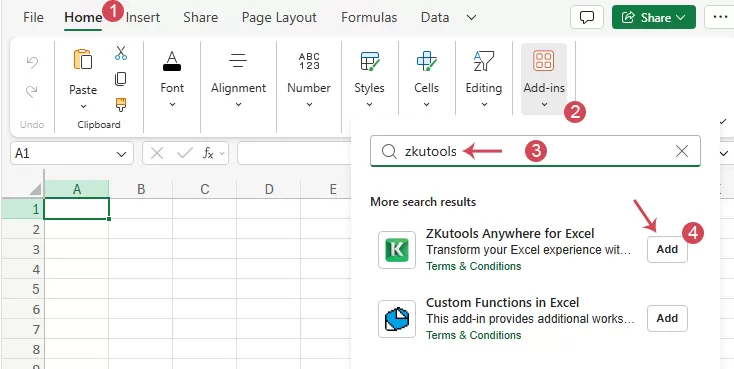
Task: Click the Custom Functions blue cube icon
Action: [397, 319]
